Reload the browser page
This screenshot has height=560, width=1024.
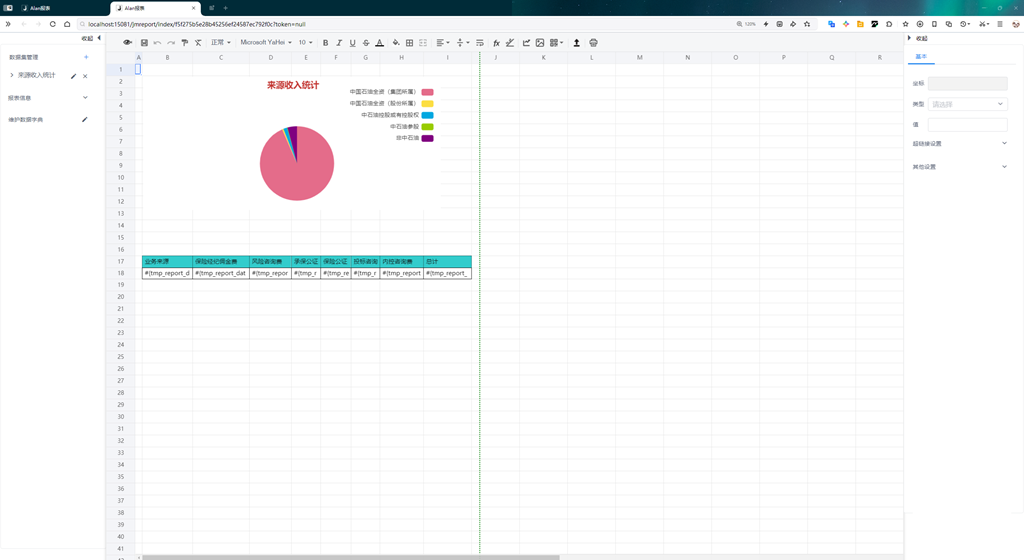click(53, 24)
